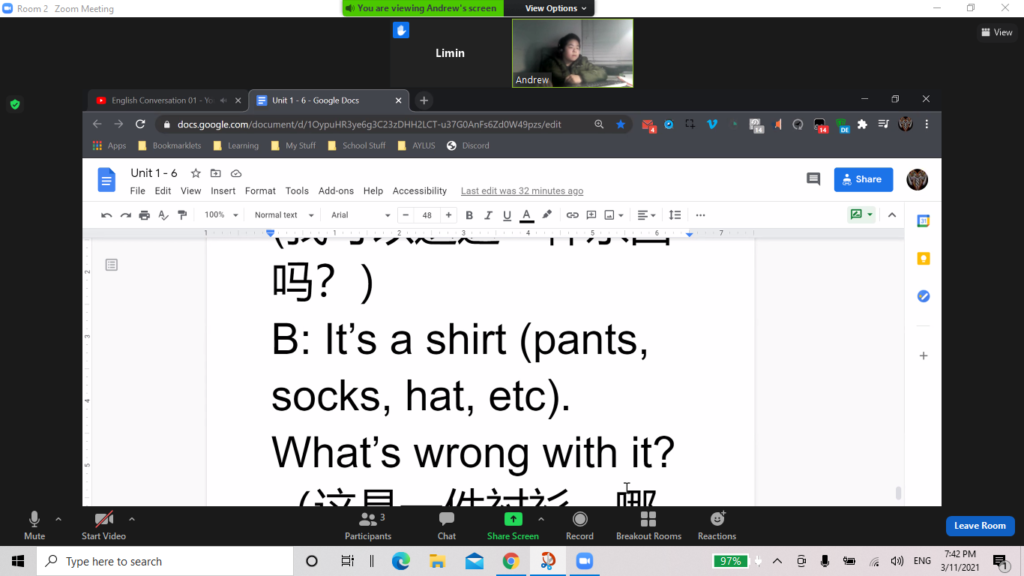Viewport: 1024px width, 576px height.
Task: Open the School Stuff bookmarks folder
Action: (357, 146)
